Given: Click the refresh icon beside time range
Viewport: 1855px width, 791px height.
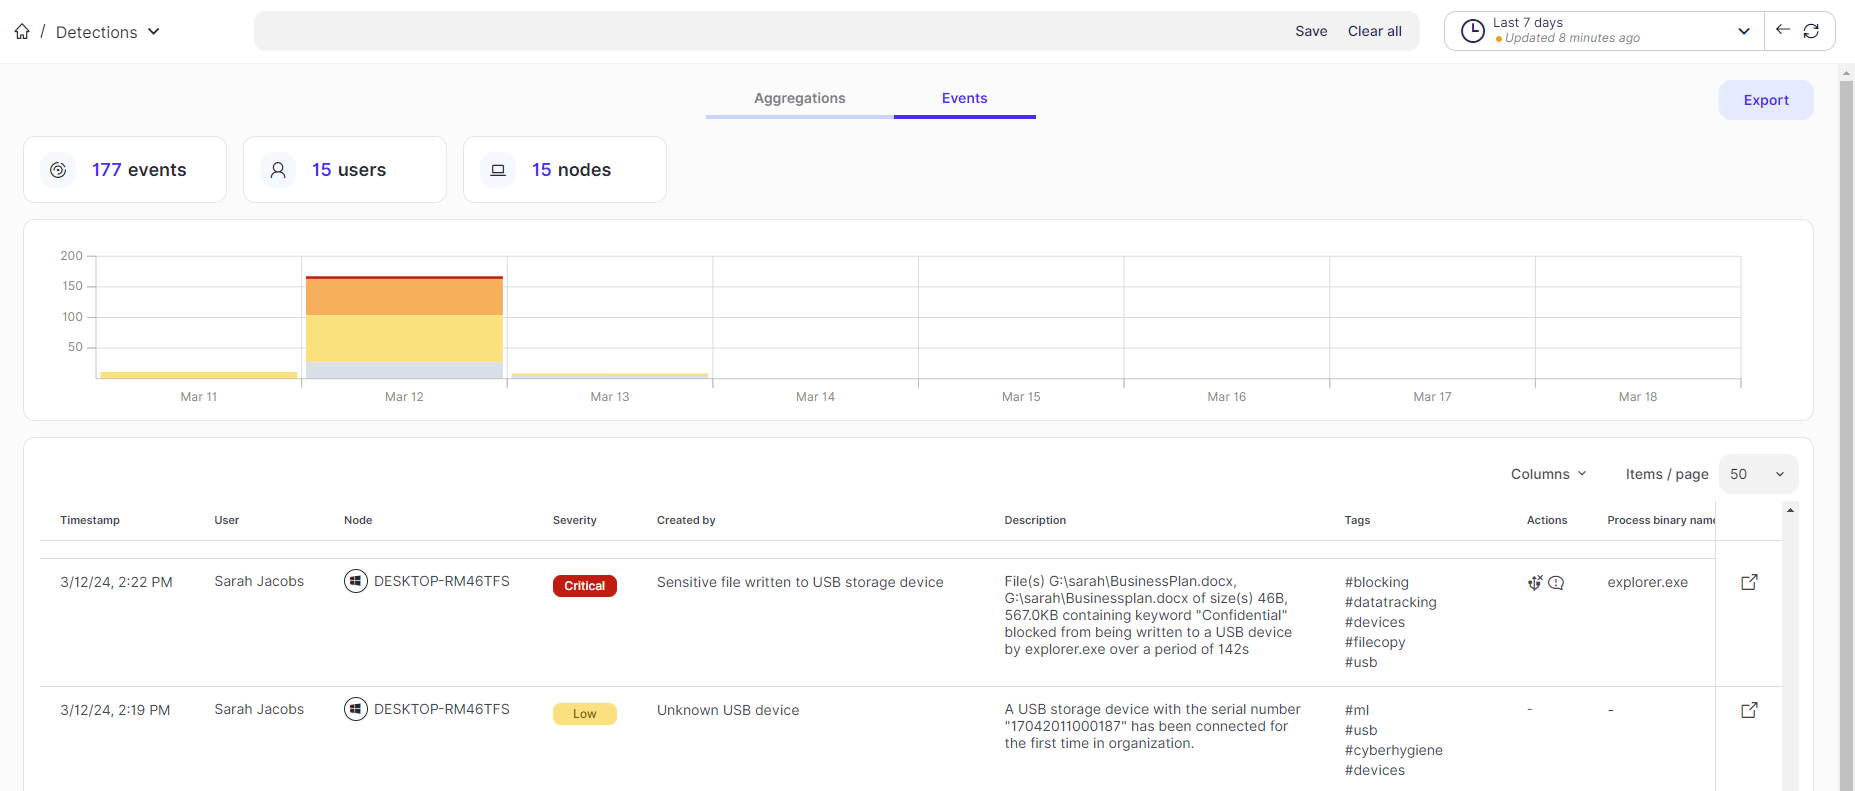Looking at the screenshot, I should click(x=1811, y=31).
